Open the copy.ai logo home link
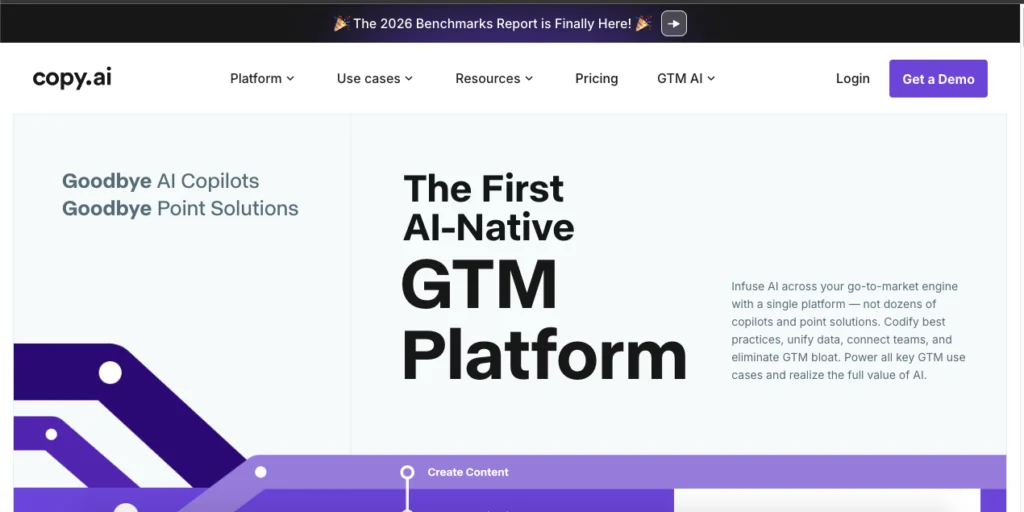 [x=72, y=78]
